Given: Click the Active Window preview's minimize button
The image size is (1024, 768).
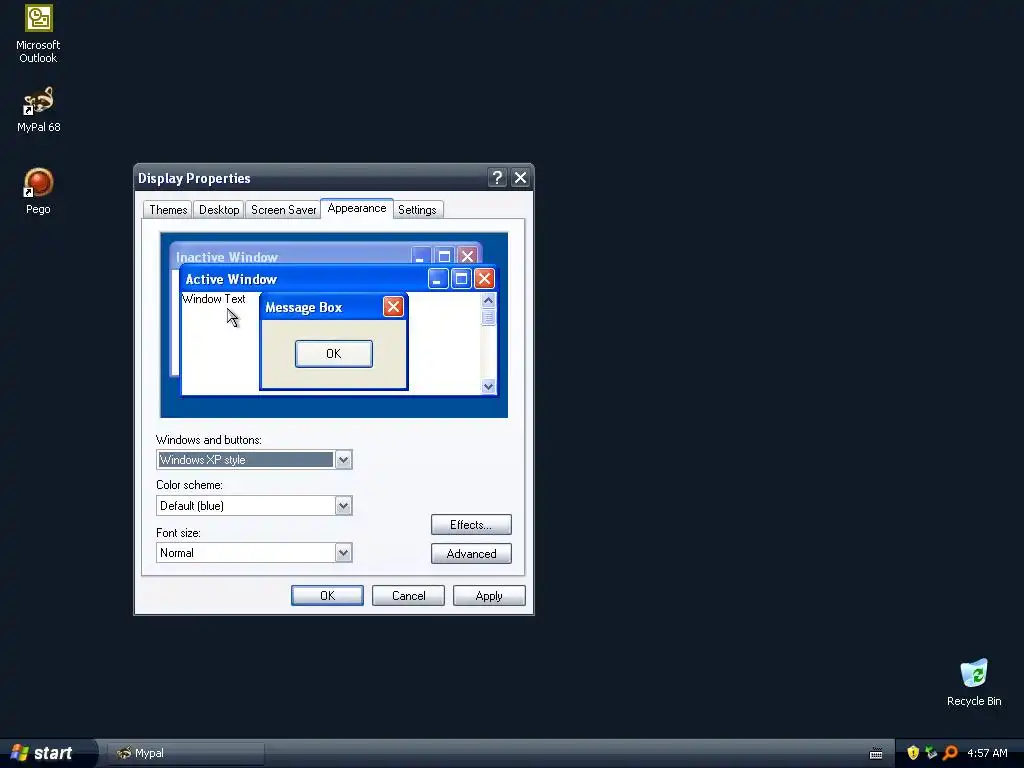Looking at the screenshot, I should pyautogui.click(x=438, y=279).
